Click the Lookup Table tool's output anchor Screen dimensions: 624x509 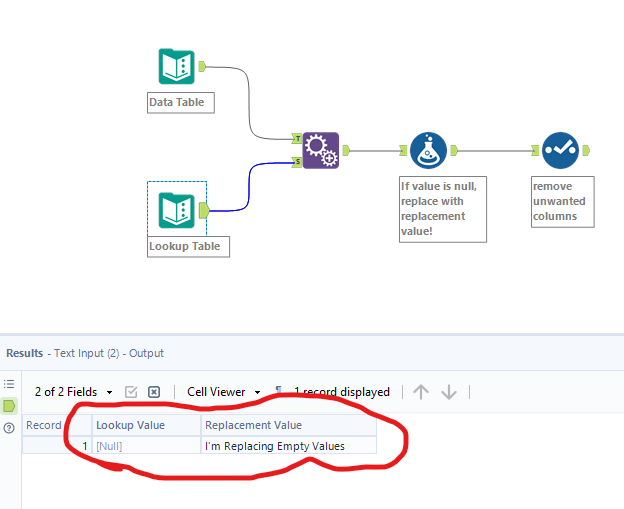pos(204,211)
